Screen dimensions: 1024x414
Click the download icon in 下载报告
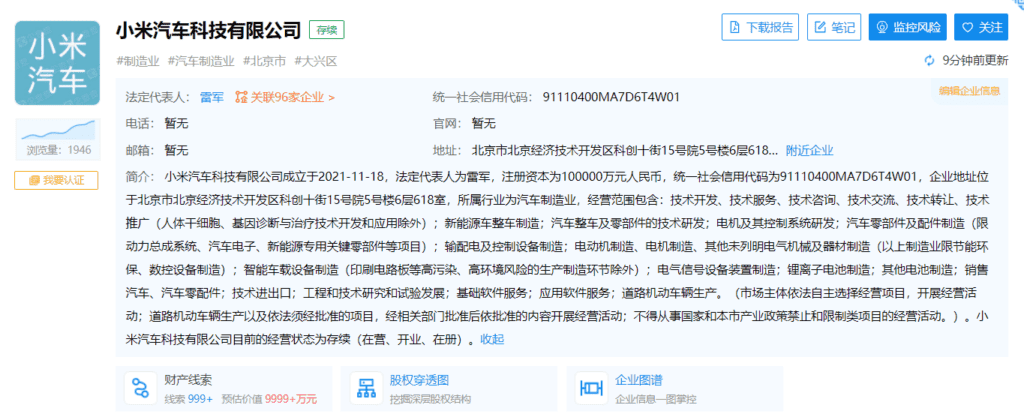(x=735, y=27)
